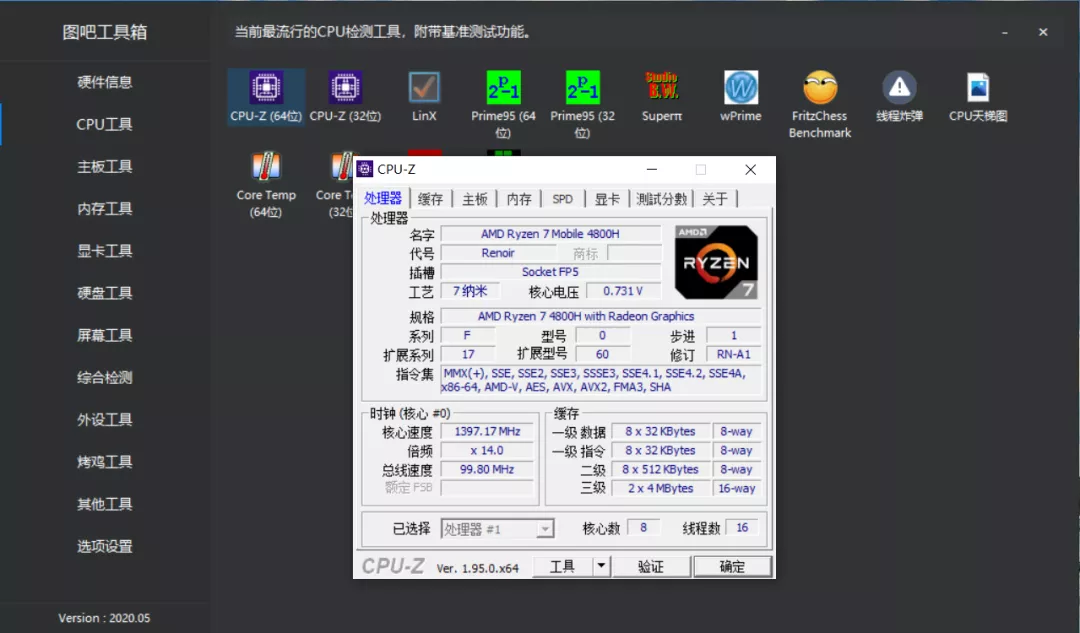The image size is (1080, 633).
Task: Open the SPD tab in CPU-Z
Action: coord(562,198)
